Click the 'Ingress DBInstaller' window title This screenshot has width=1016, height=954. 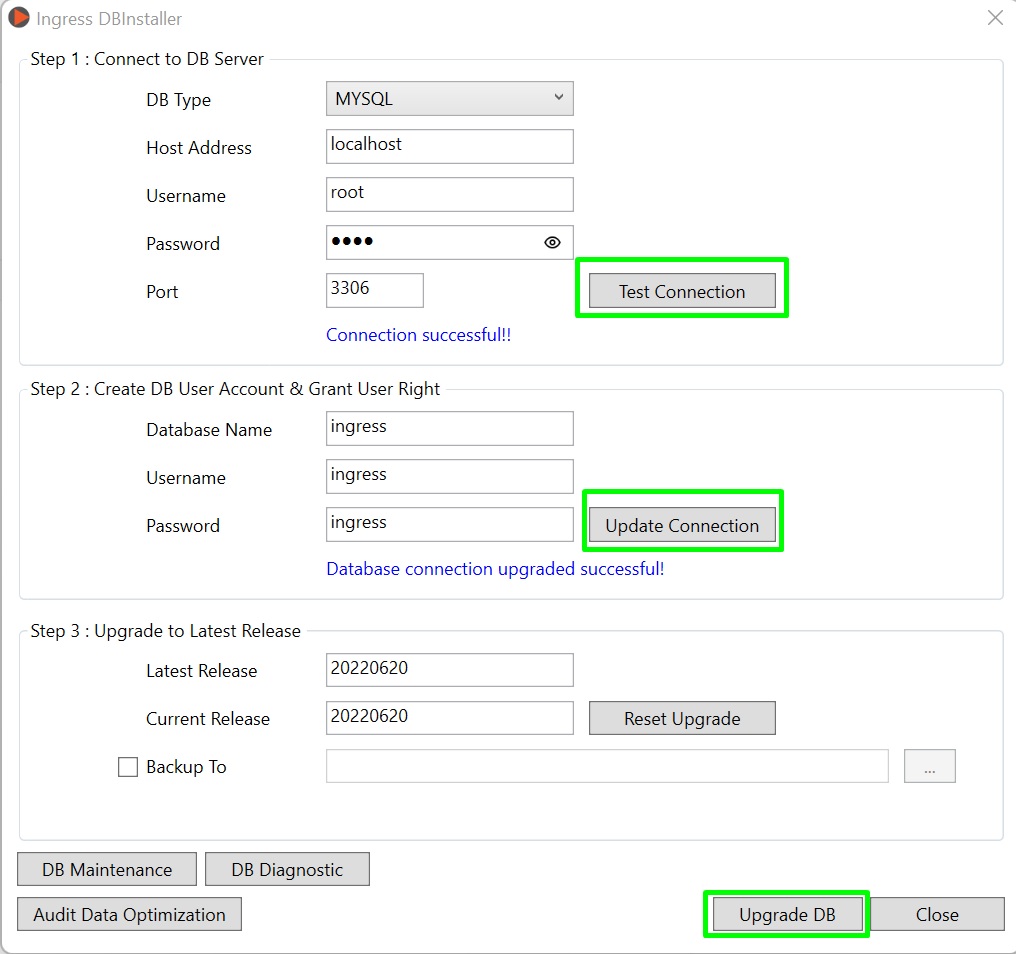point(109,19)
